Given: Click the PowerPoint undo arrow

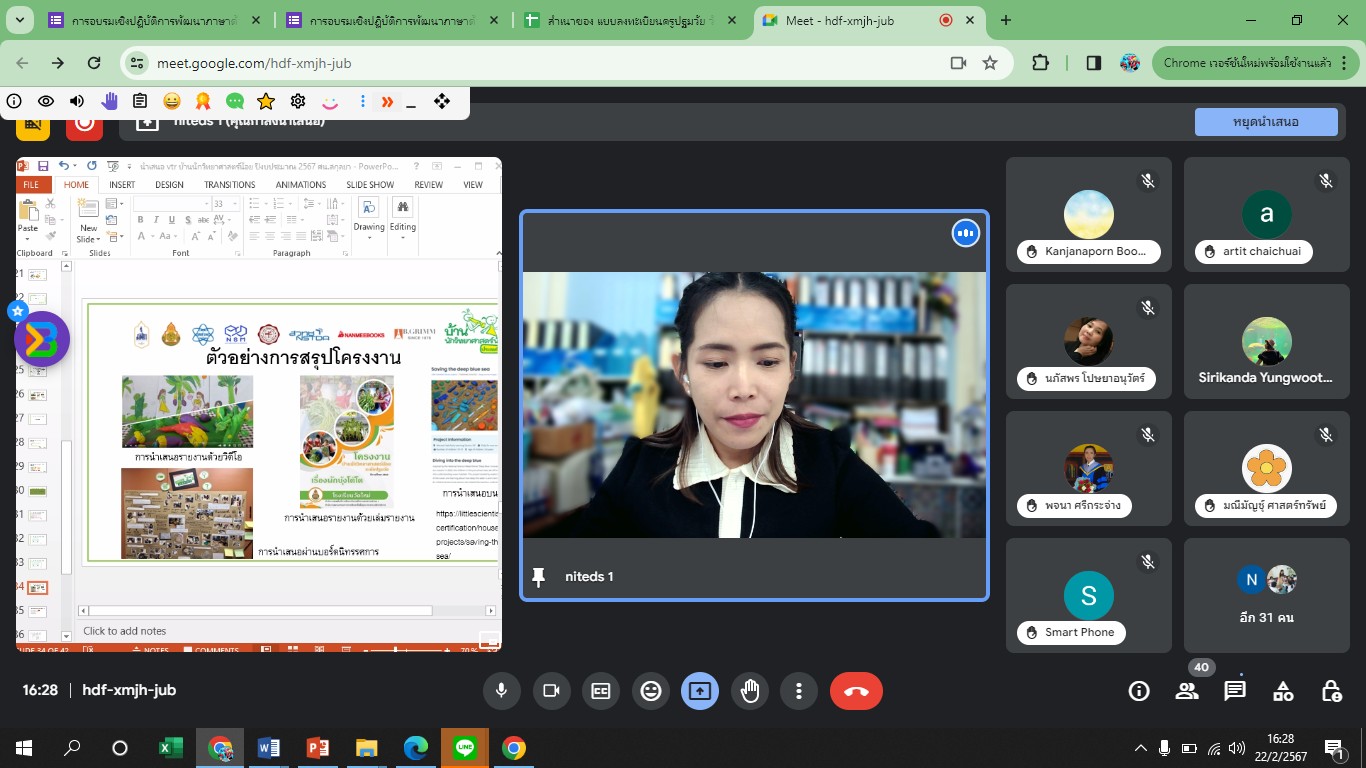Looking at the screenshot, I should coord(63,166).
